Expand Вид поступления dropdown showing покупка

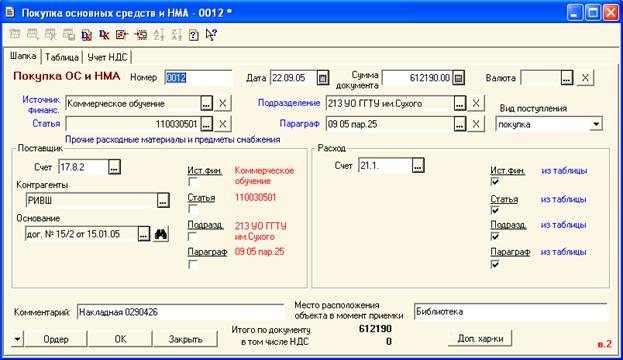(x=596, y=124)
